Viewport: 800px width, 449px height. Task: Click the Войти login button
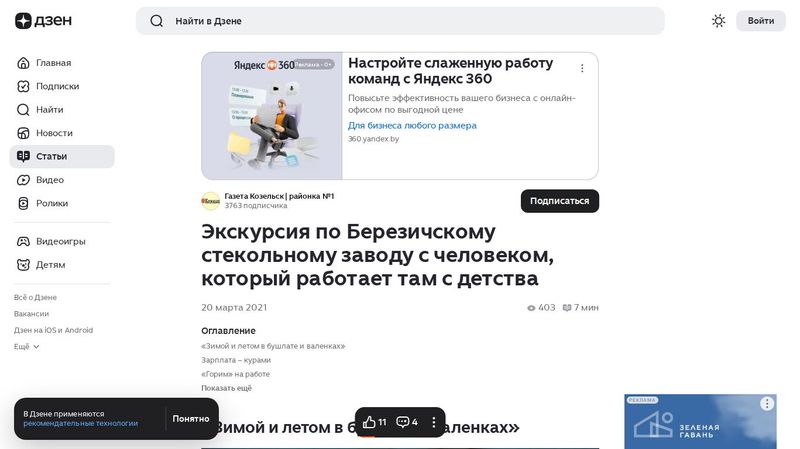click(x=761, y=21)
